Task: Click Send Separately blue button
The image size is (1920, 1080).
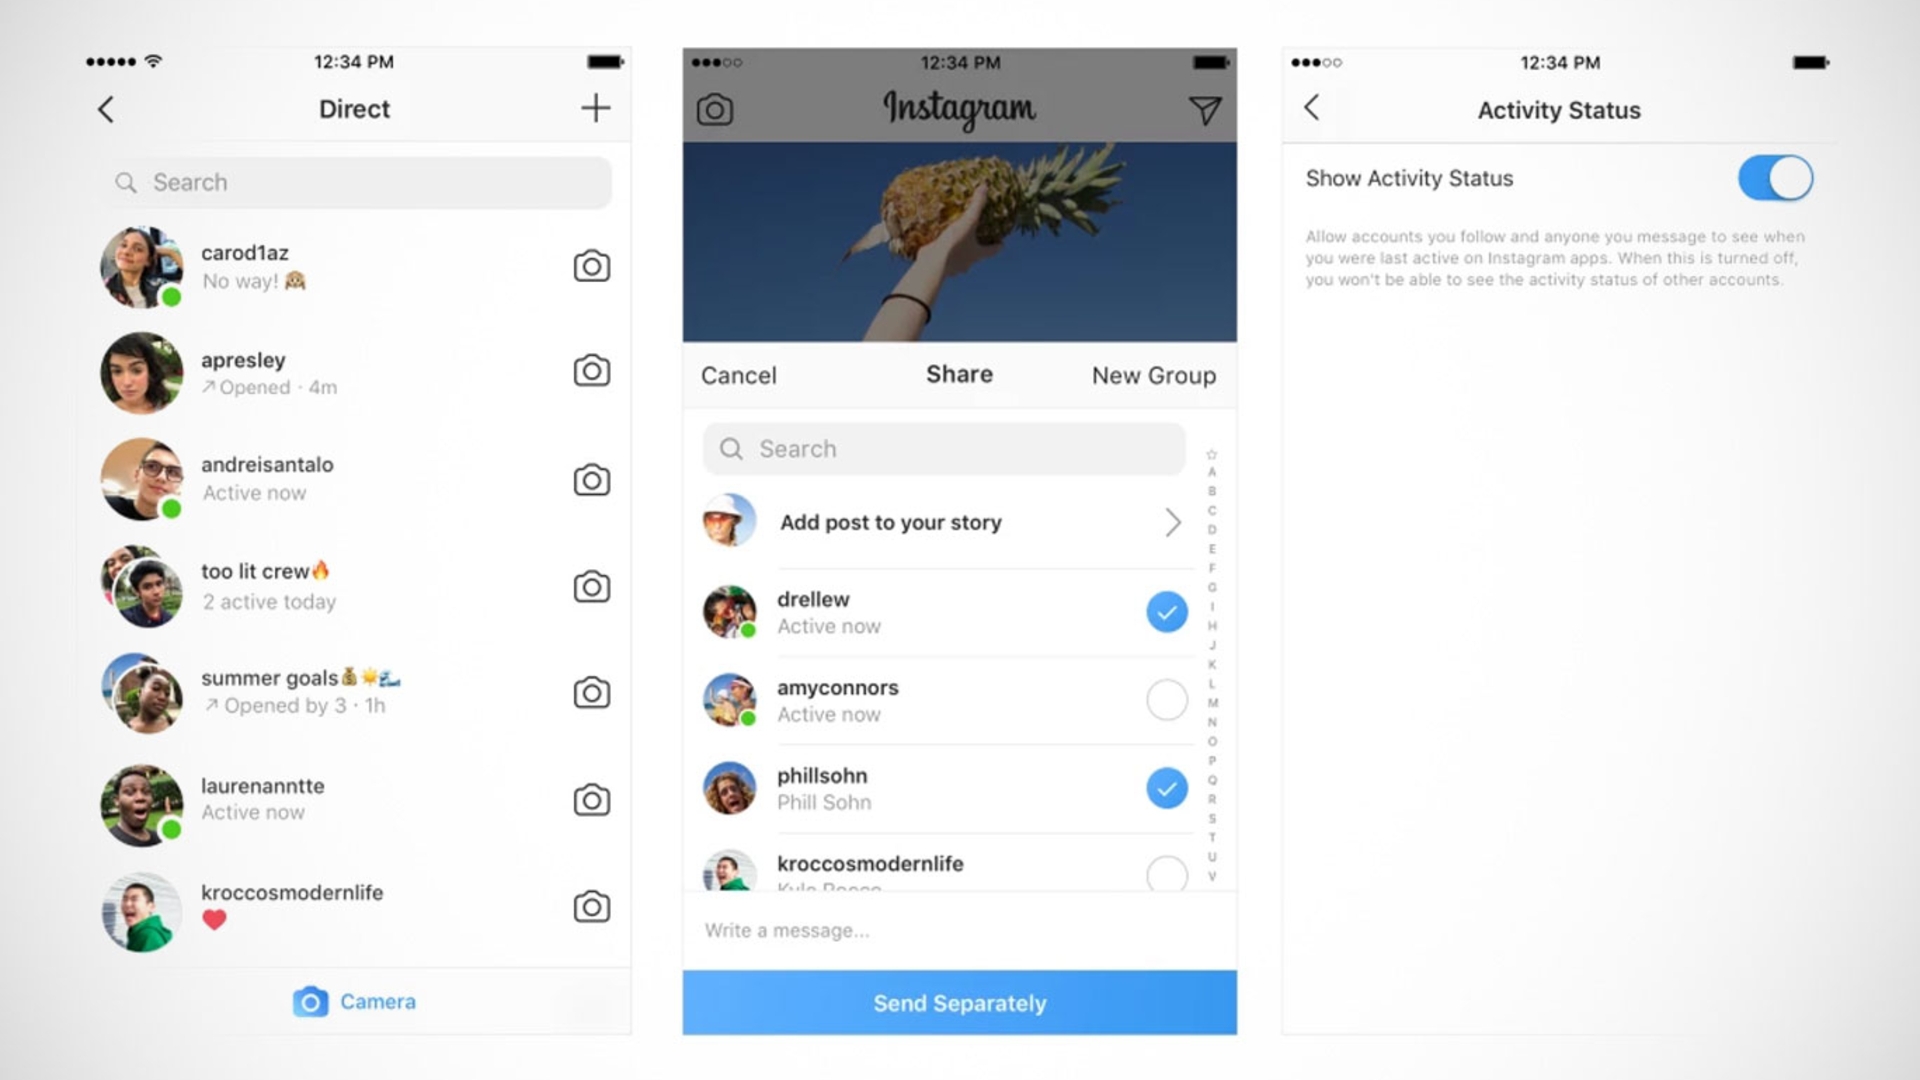Action: point(959,1002)
